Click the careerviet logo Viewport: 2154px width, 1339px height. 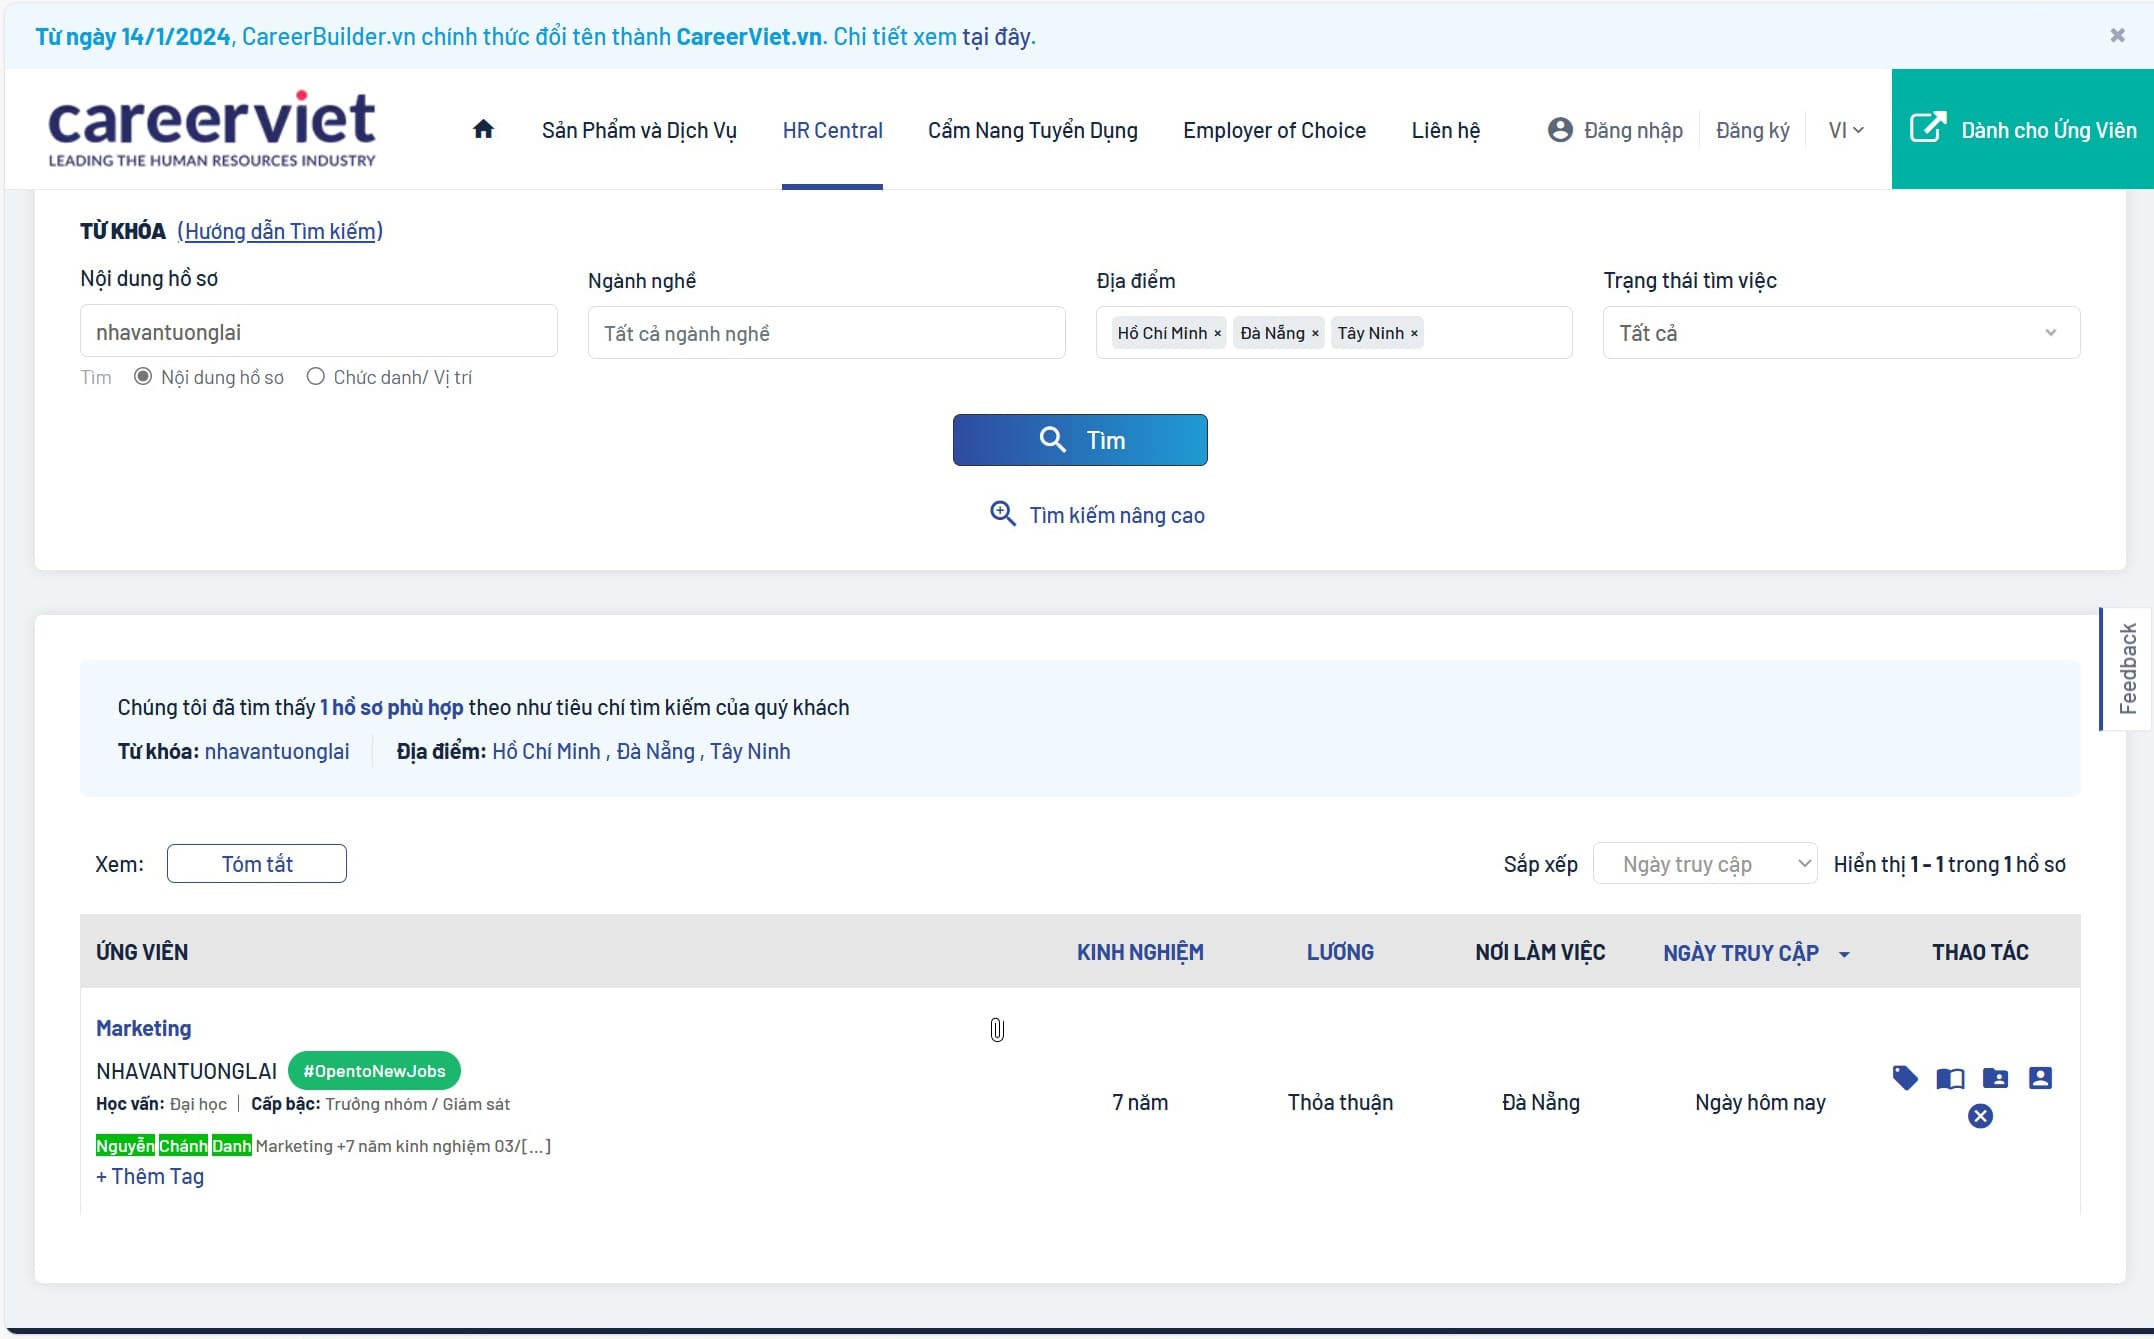click(x=212, y=130)
